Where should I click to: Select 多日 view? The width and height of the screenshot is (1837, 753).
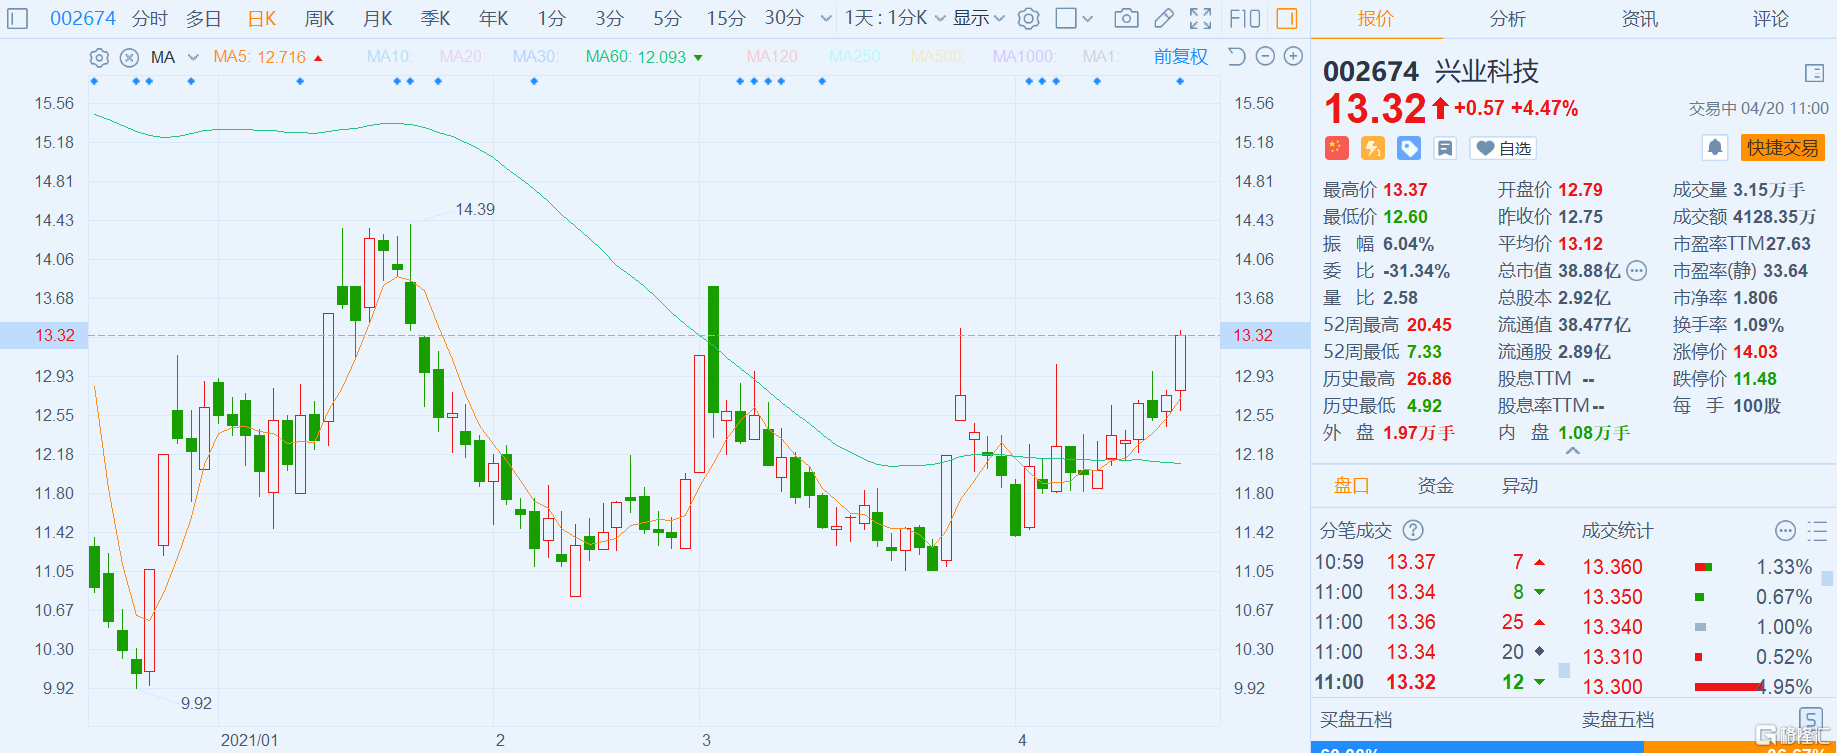coord(203,18)
